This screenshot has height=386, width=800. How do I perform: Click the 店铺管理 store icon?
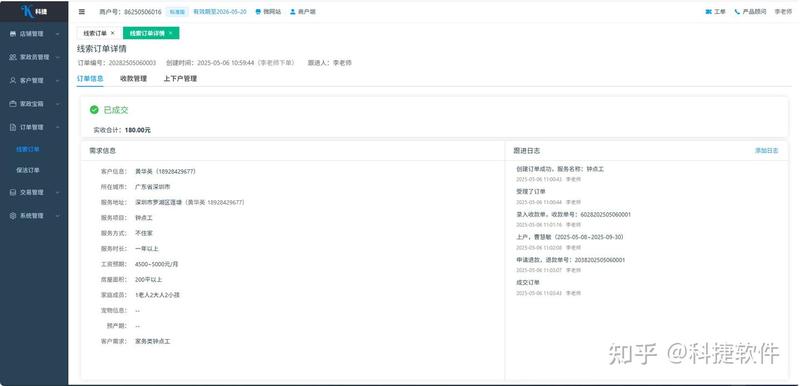(13, 34)
